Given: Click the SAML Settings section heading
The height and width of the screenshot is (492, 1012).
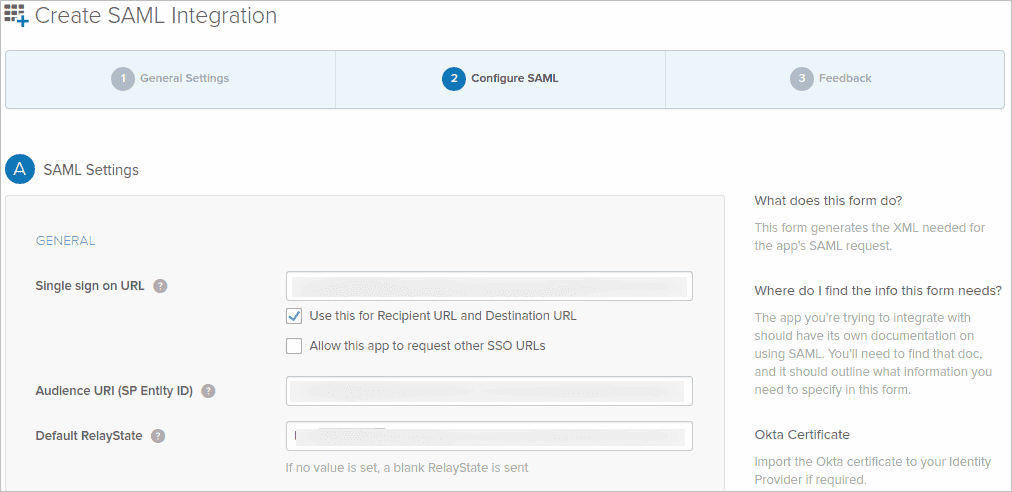Looking at the screenshot, I should point(91,170).
